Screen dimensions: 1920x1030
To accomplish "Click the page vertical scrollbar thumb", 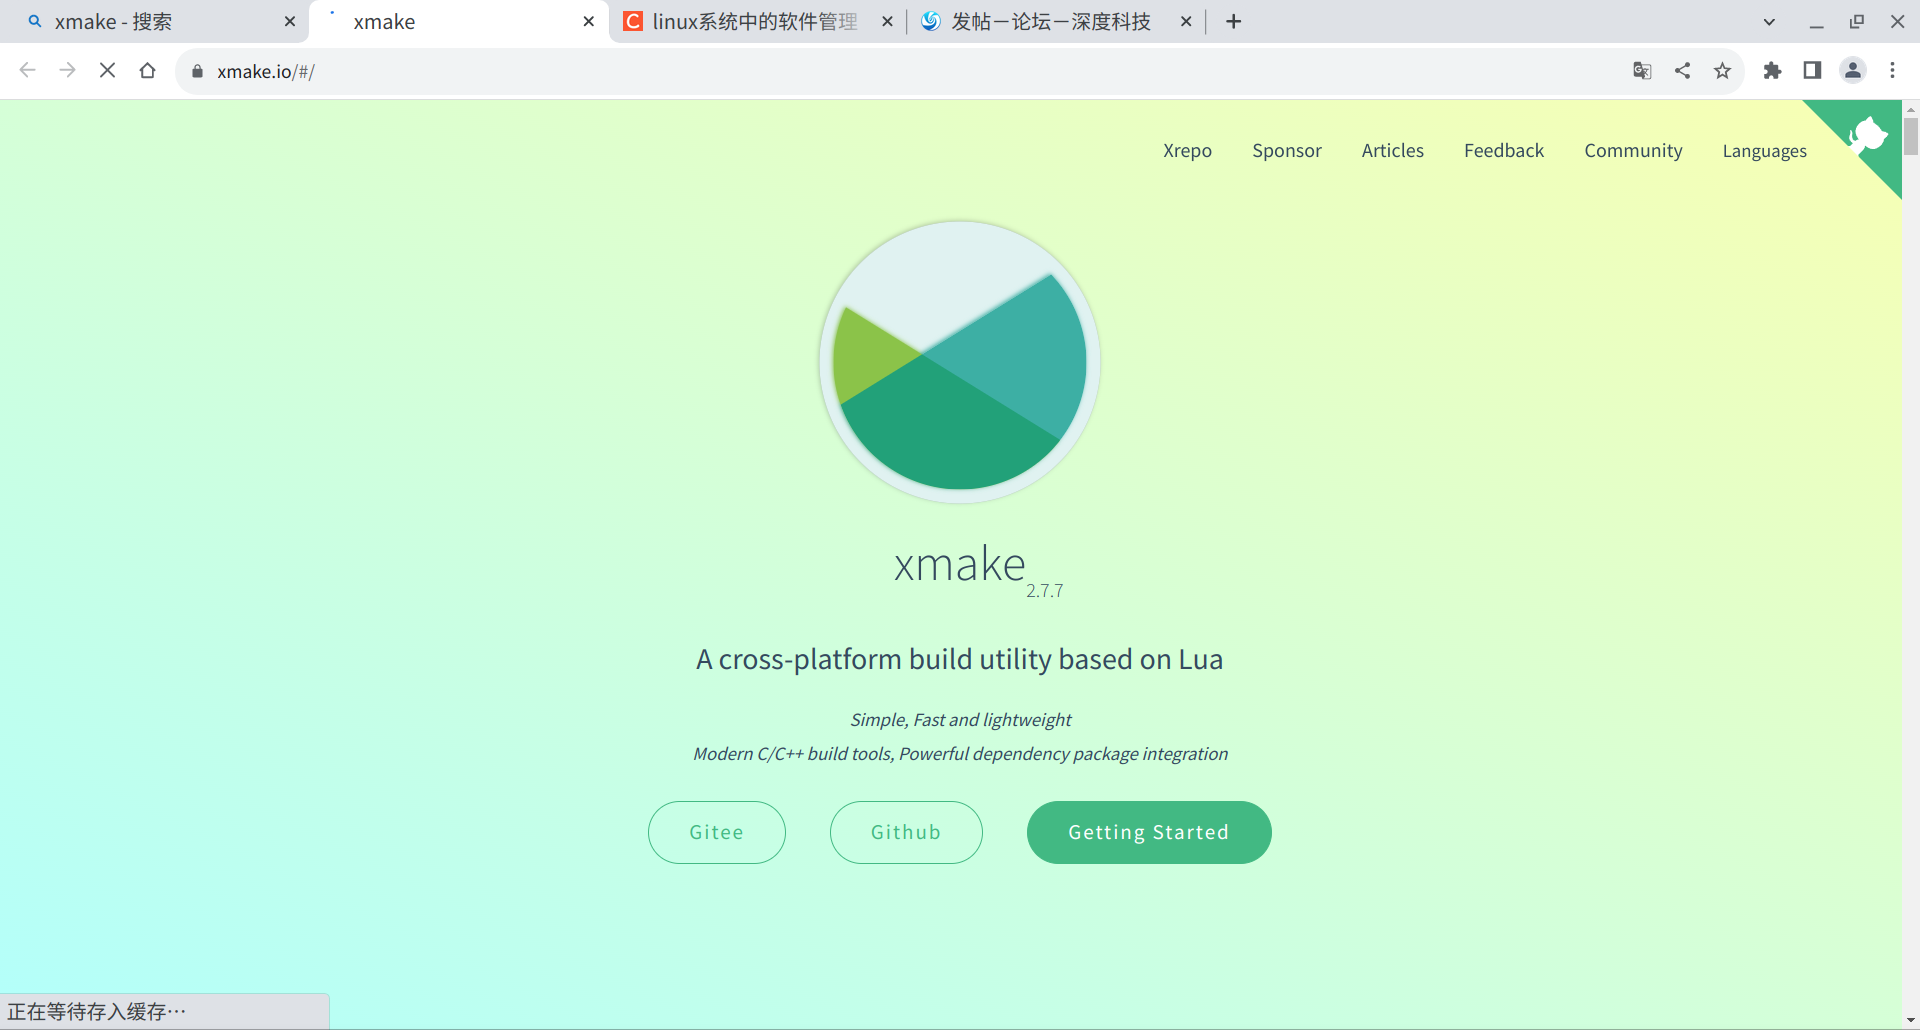I will click(1911, 136).
